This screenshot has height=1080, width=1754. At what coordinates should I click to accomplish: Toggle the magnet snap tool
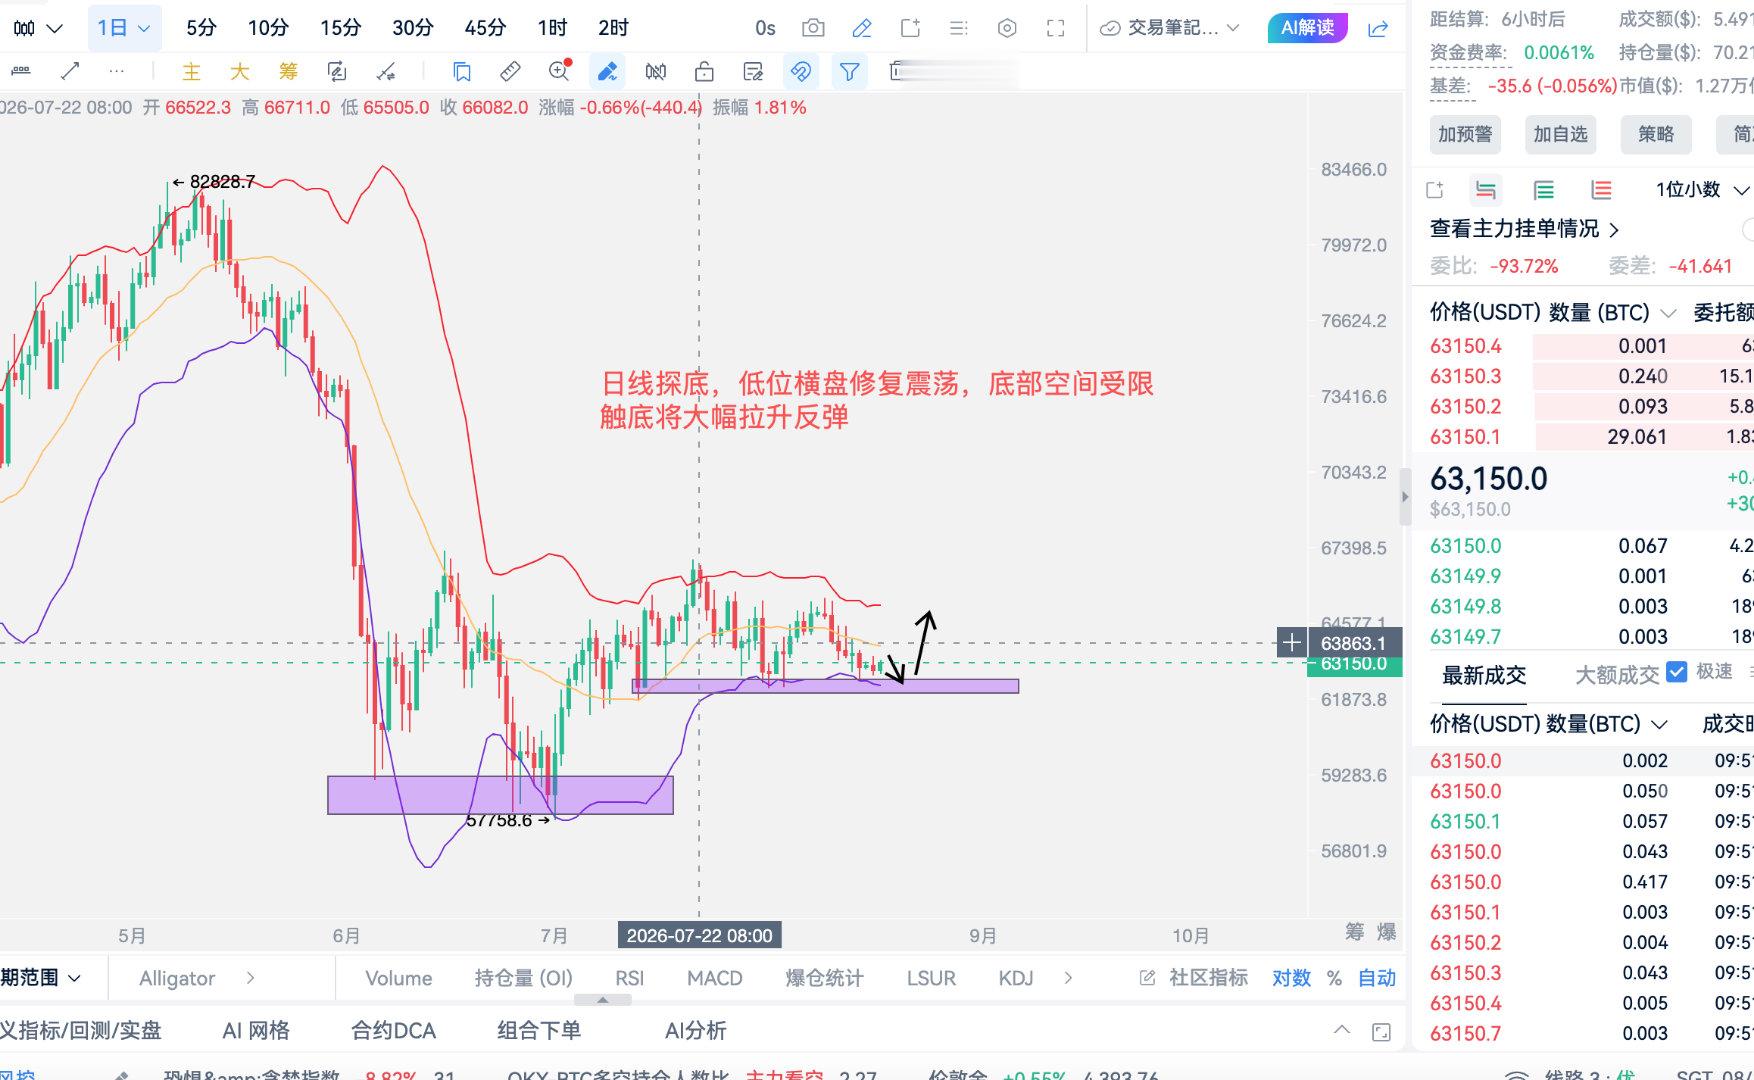point(801,71)
